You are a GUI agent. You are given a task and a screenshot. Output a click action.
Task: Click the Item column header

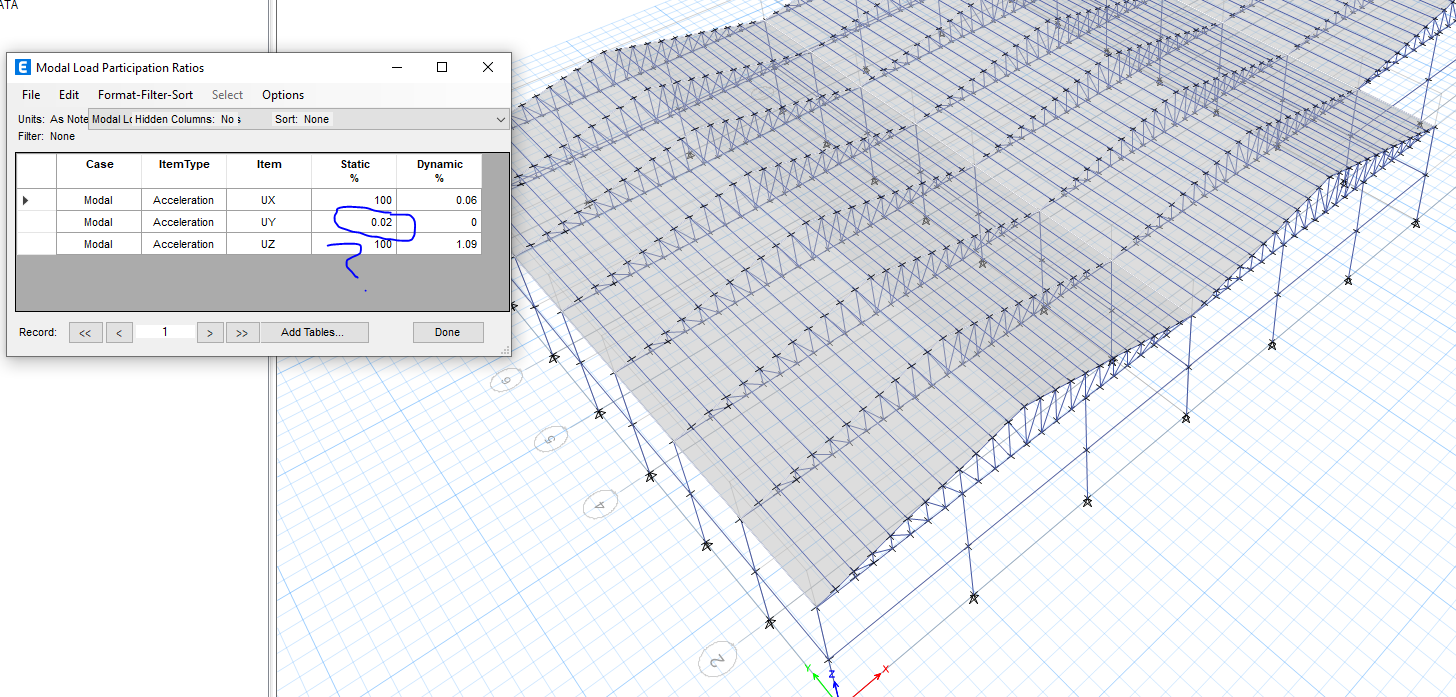(269, 170)
